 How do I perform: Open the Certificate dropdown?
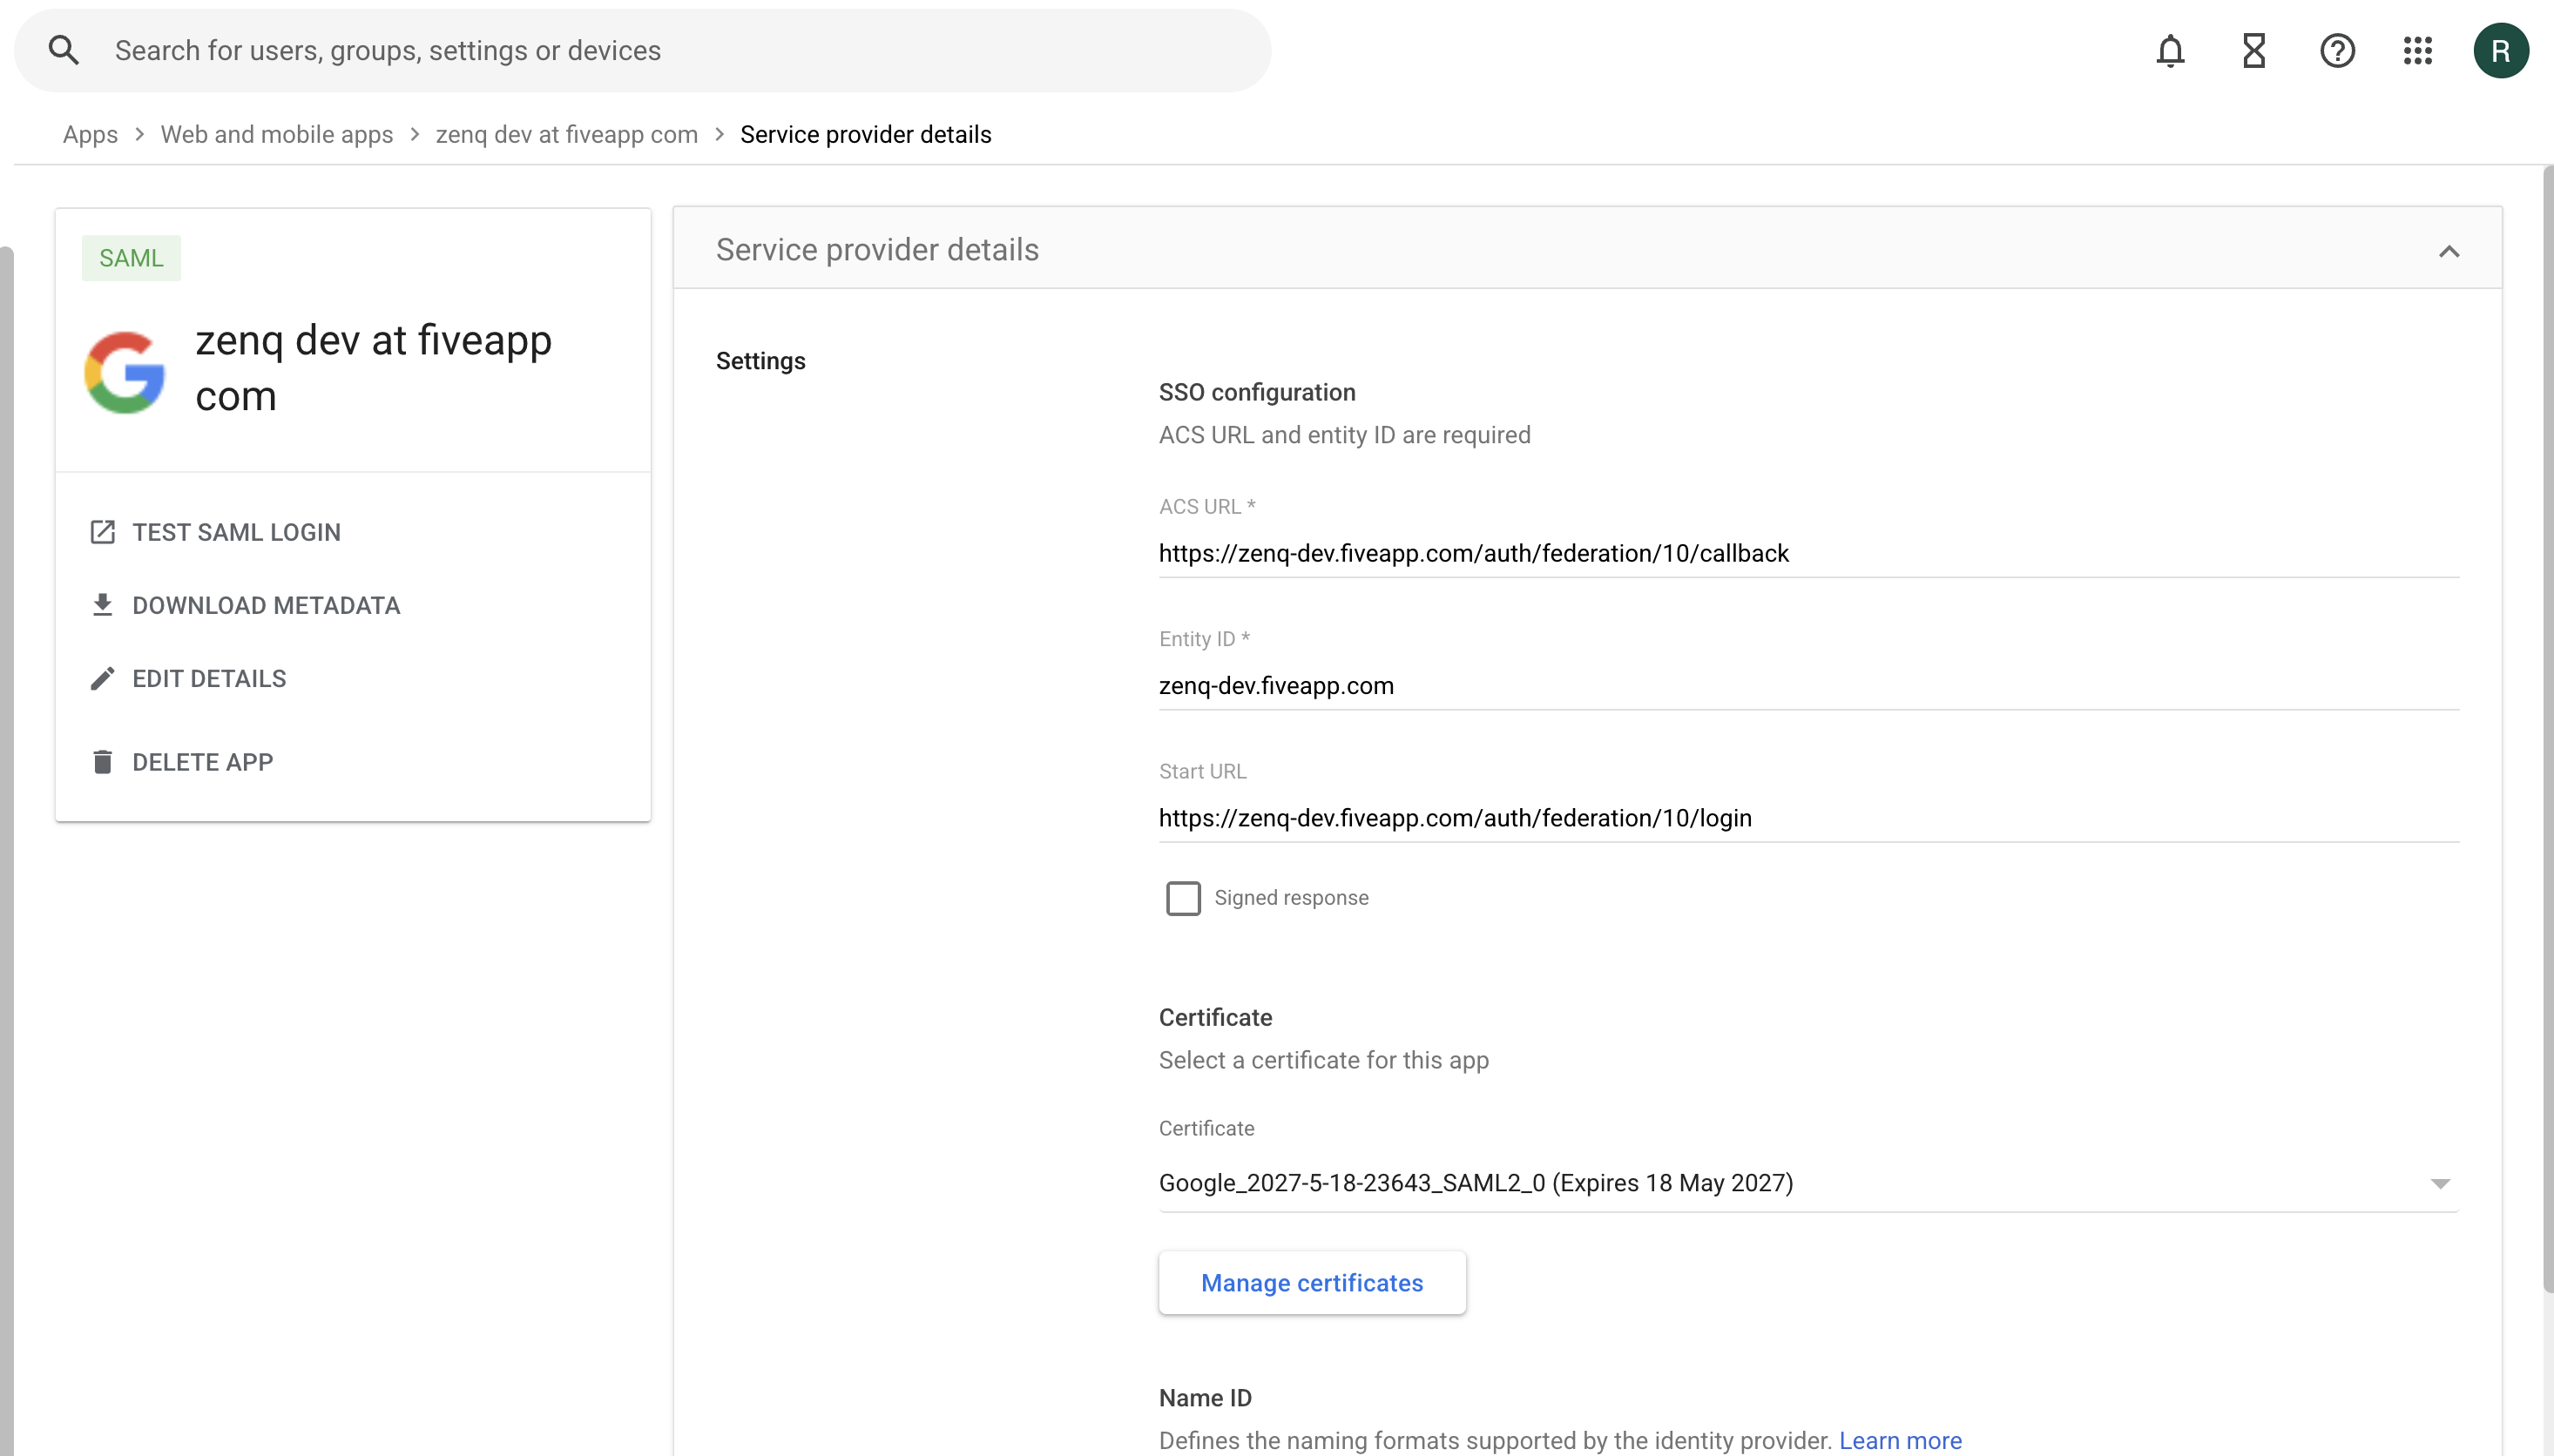click(x=1808, y=1183)
